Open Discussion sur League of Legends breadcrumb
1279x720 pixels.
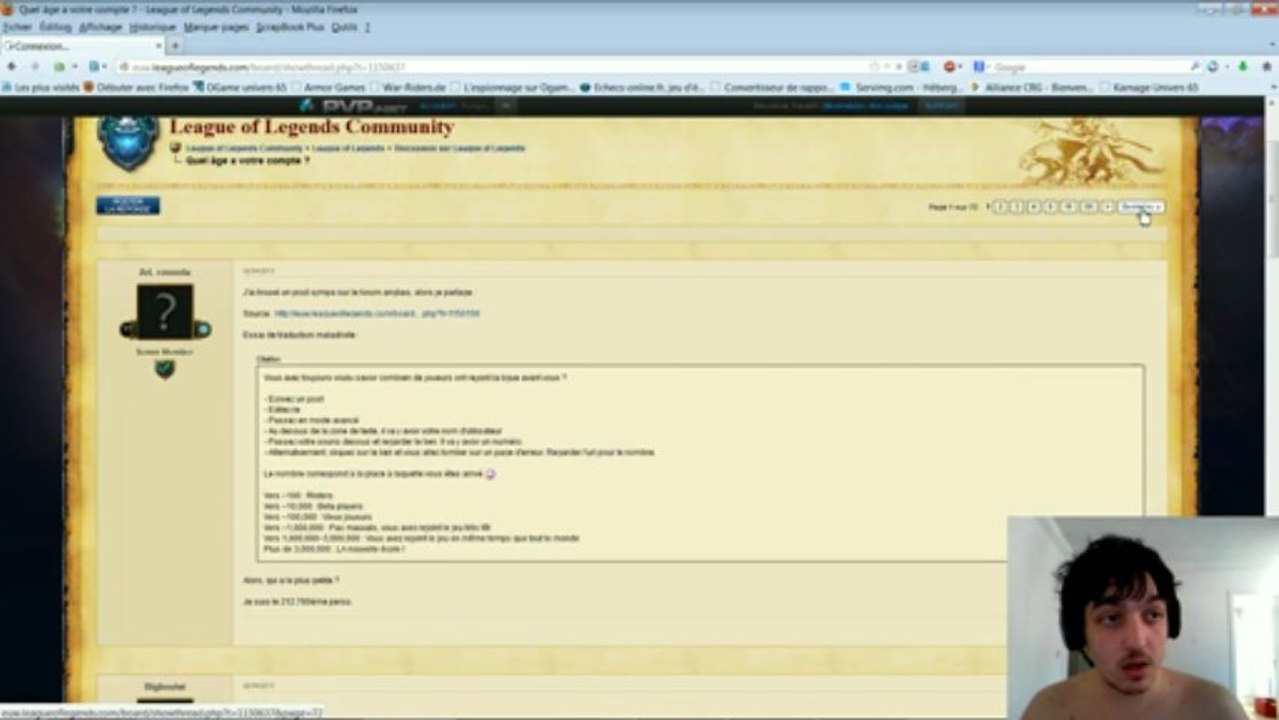tap(459, 148)
